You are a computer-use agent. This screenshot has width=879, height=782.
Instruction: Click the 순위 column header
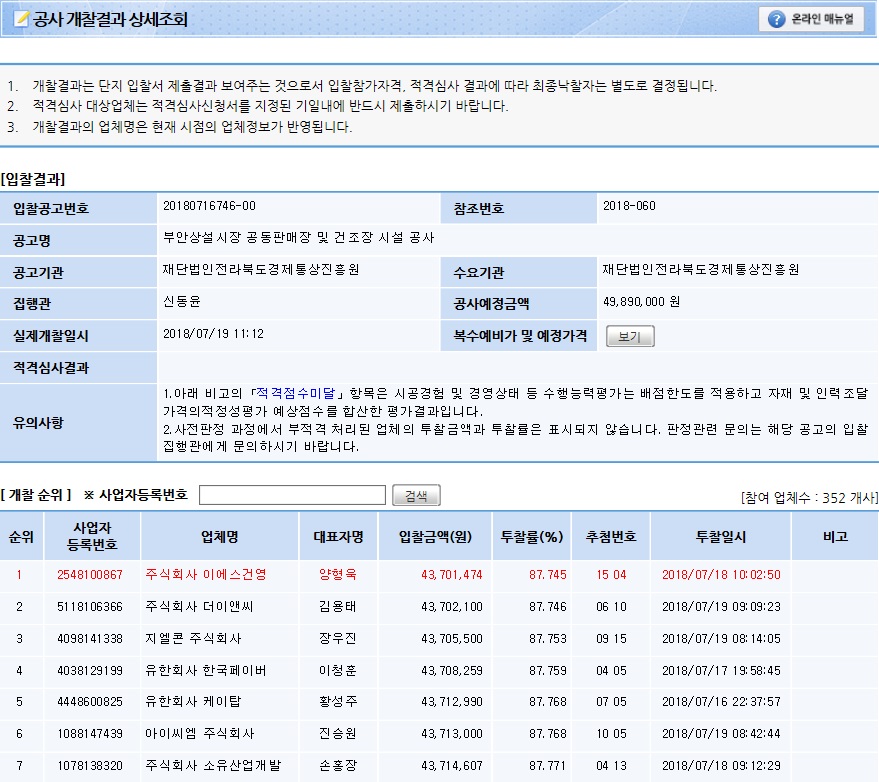point(21,537)
